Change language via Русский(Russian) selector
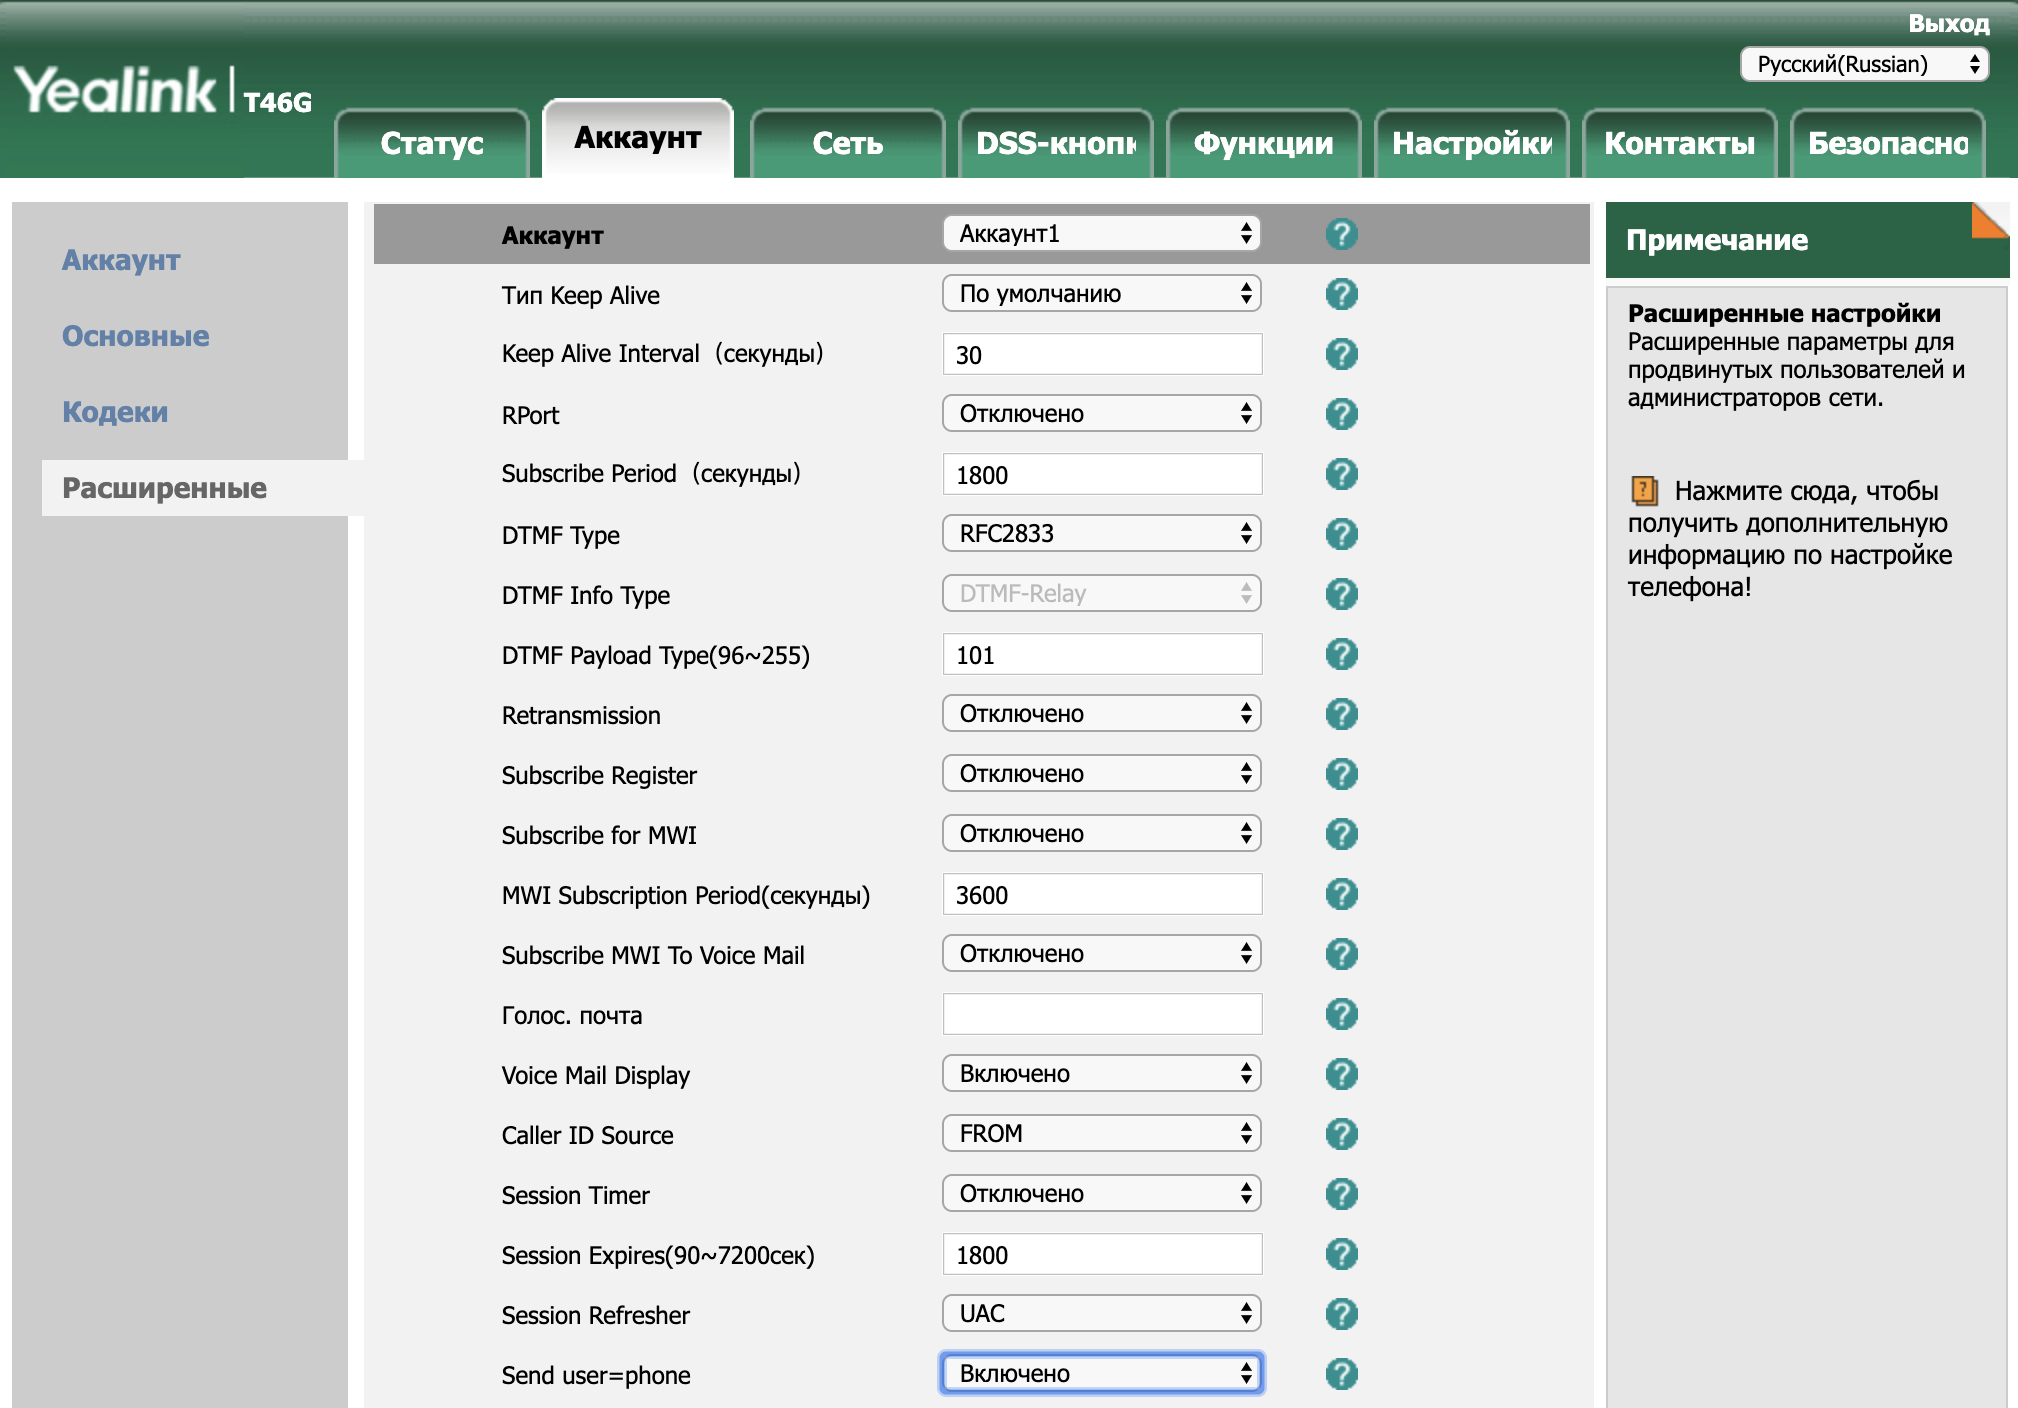 (x=1864, y=65)
